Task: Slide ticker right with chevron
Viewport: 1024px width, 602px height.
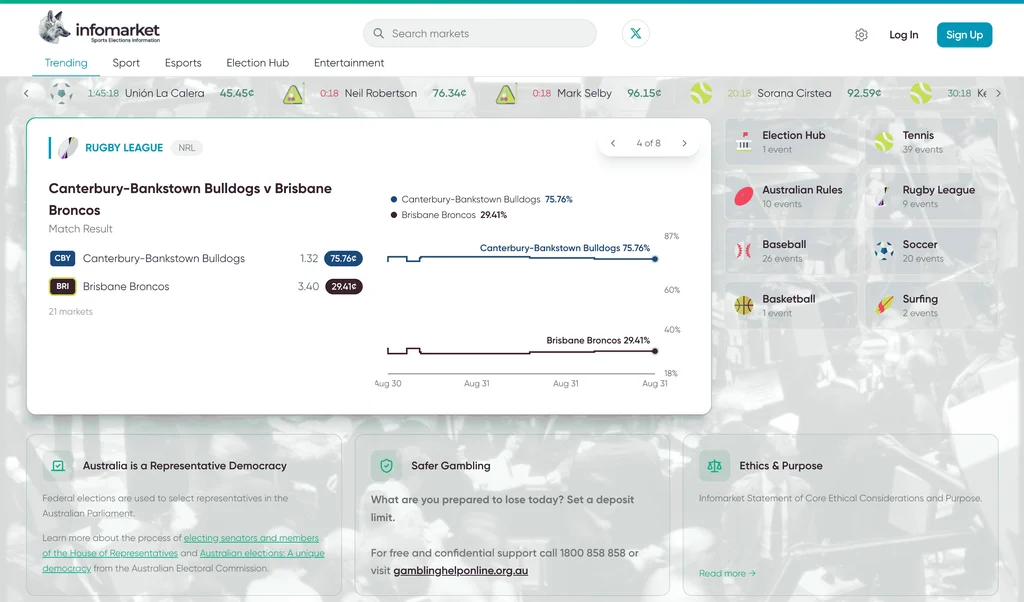Action: (x=998, y=93)
